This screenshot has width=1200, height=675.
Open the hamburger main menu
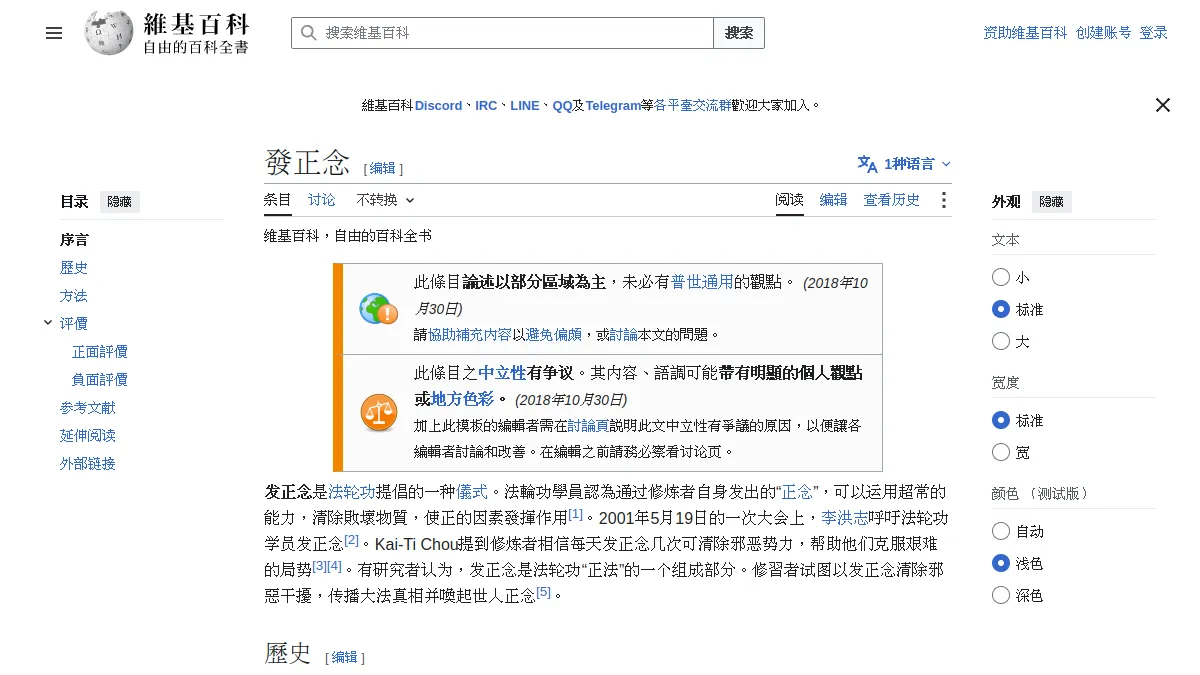click(54, 33)
